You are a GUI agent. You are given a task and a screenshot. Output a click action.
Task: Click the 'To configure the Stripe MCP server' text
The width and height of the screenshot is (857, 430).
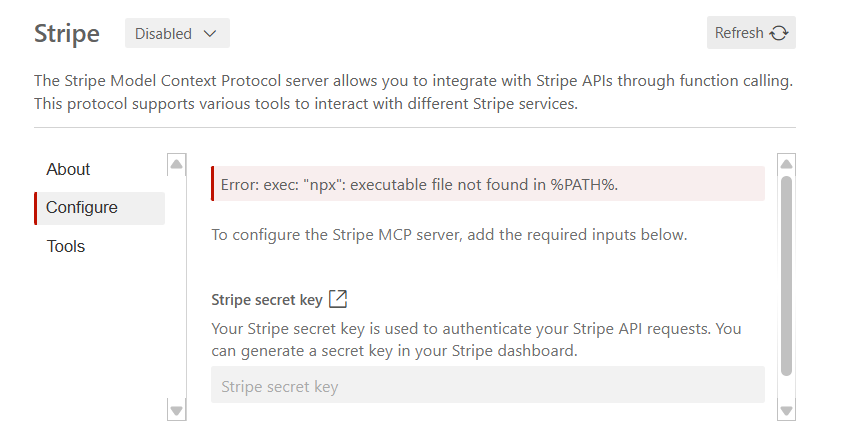click(x=449, y=236)
